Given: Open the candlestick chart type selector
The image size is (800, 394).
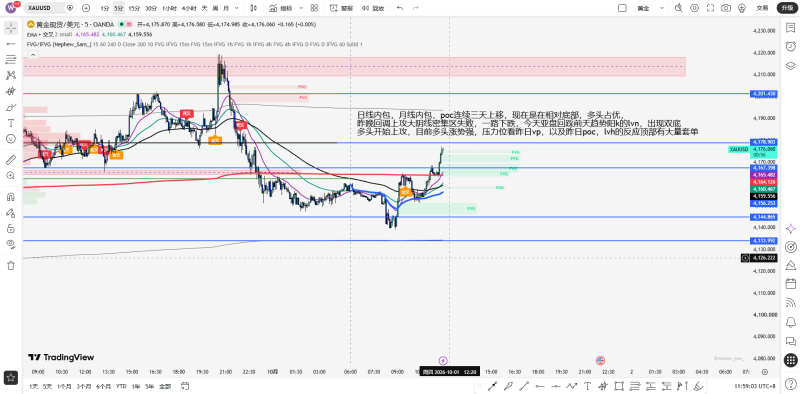Looking at the screenshot, I should pyautogui.click(x=254, y=8).
